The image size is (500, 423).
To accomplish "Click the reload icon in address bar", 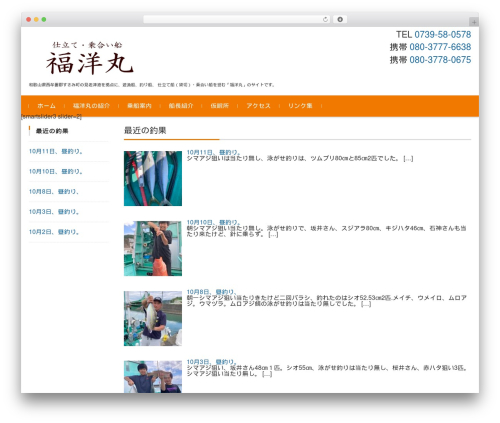I will [x=325, y=19].
